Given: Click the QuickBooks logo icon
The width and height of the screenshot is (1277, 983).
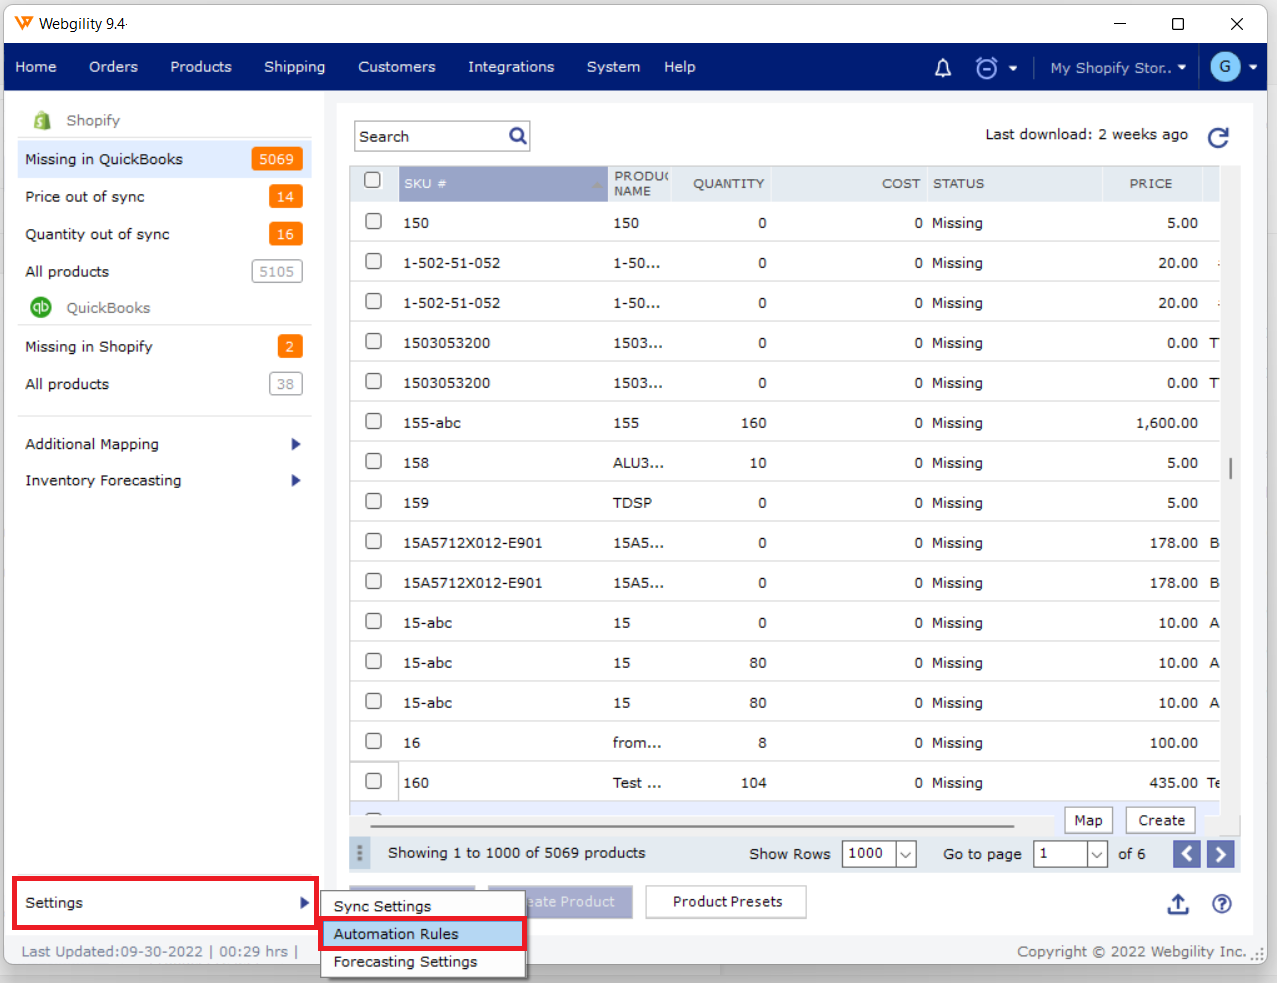Looking at the screenshot, I should click(x=41, y=307).
